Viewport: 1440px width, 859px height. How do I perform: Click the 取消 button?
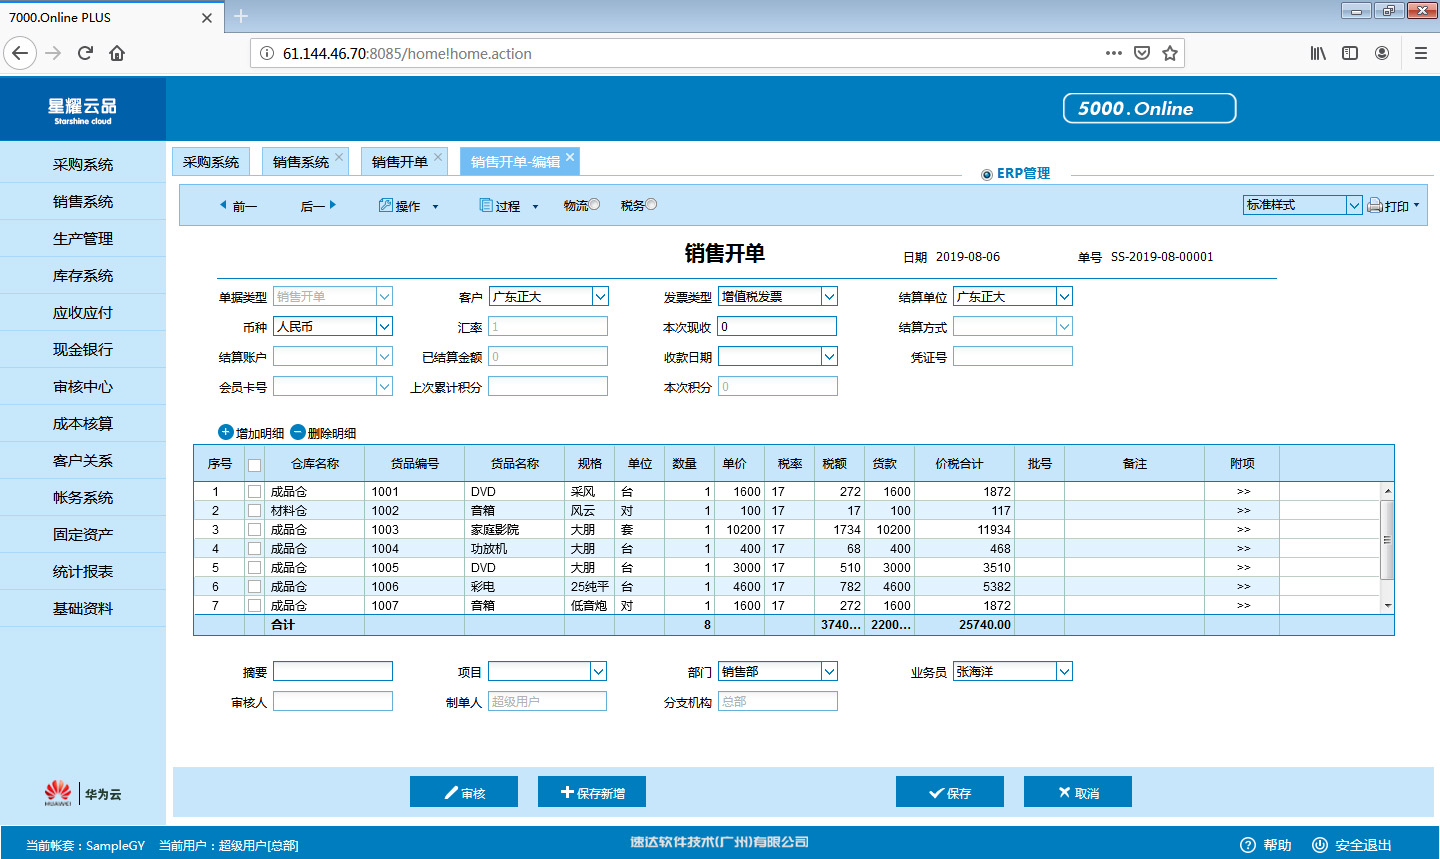1078,792
